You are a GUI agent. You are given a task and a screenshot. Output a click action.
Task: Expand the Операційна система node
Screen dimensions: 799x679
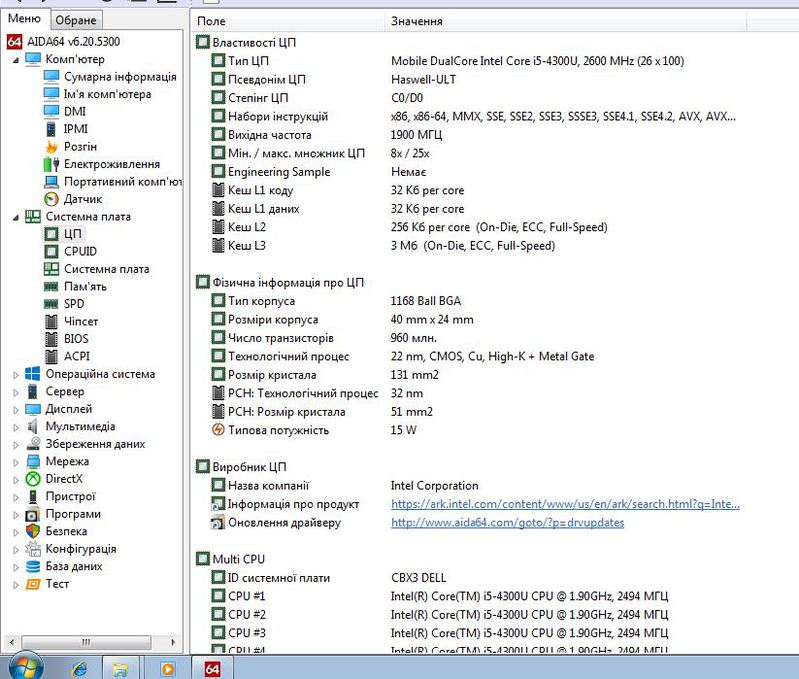(15, 374)
